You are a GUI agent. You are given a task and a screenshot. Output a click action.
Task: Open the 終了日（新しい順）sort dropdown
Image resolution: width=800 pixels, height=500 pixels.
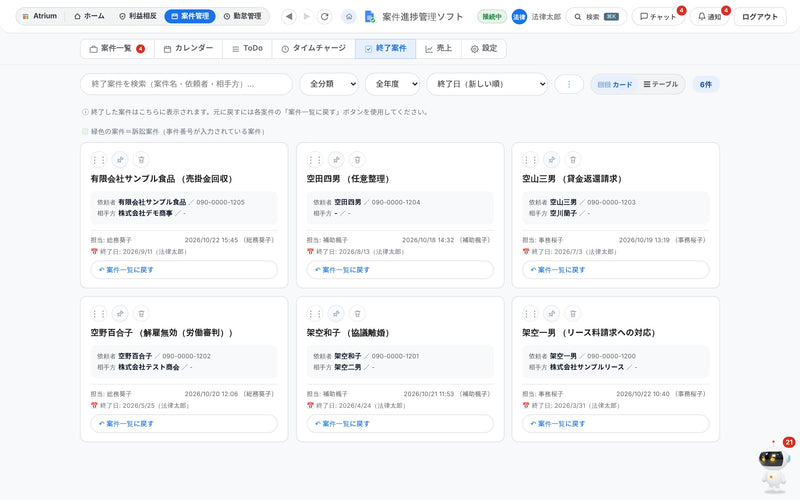[x=487, y=84]
